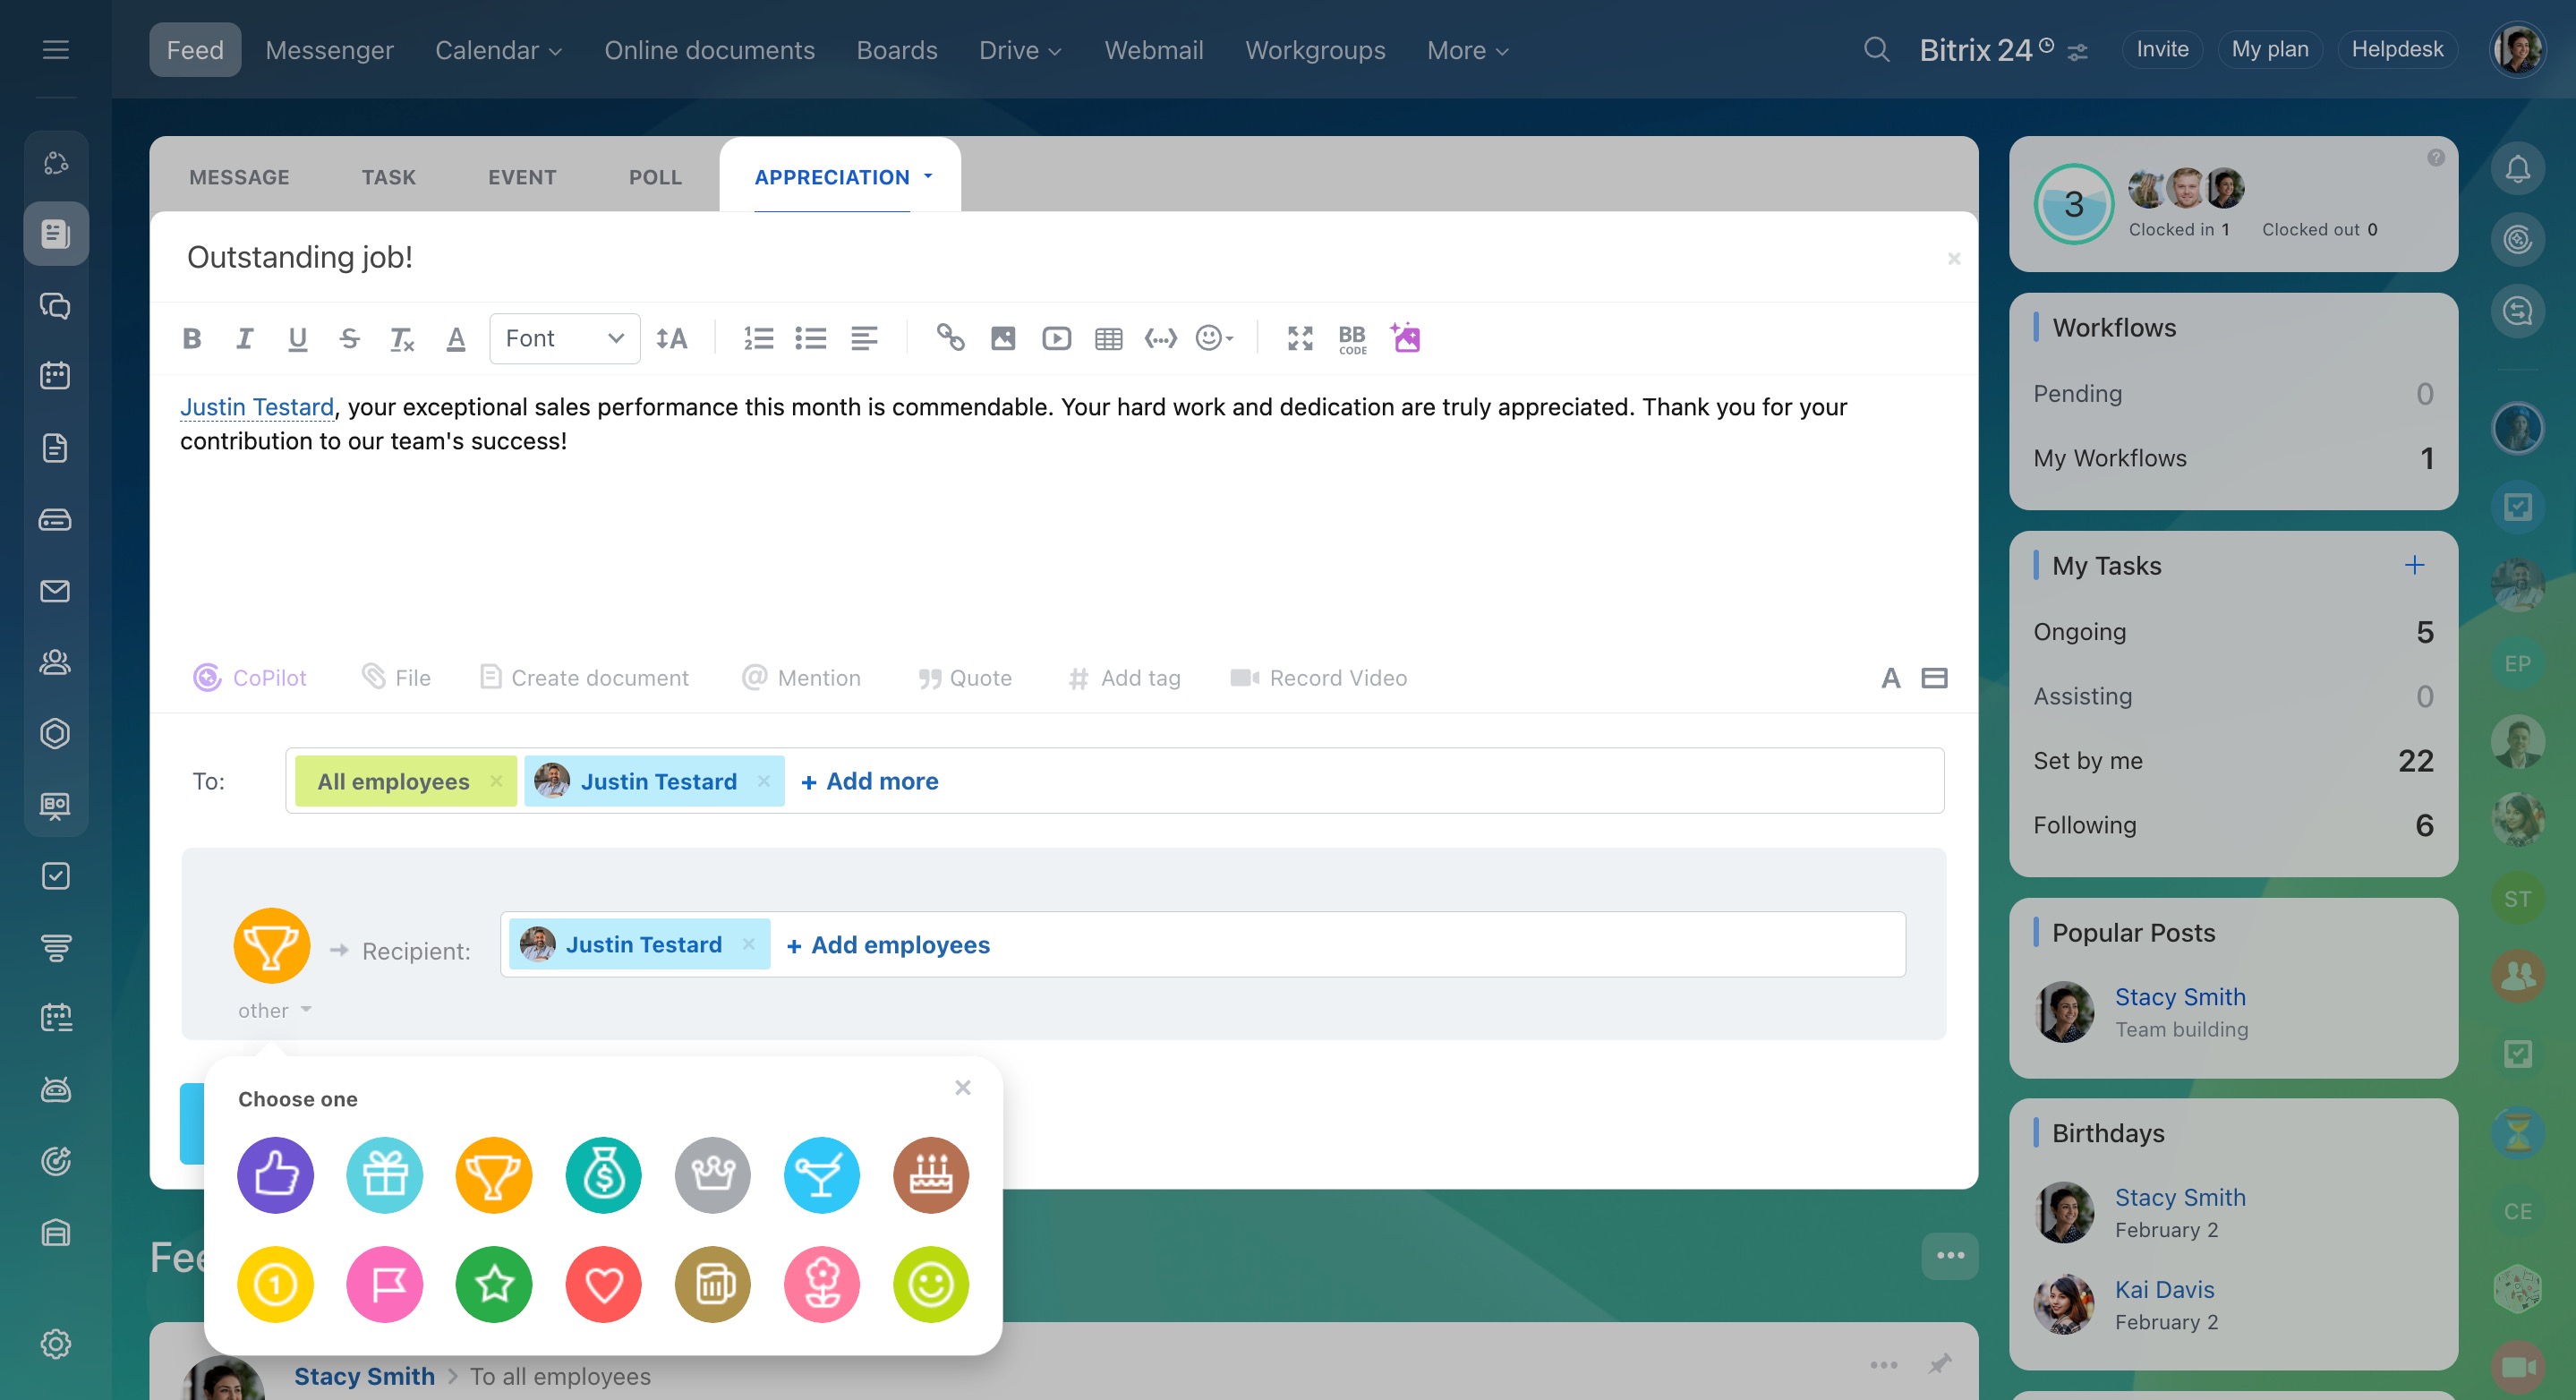Toggle fullscreen editor mode
2576x1400 pixels.
(1299, 338)
